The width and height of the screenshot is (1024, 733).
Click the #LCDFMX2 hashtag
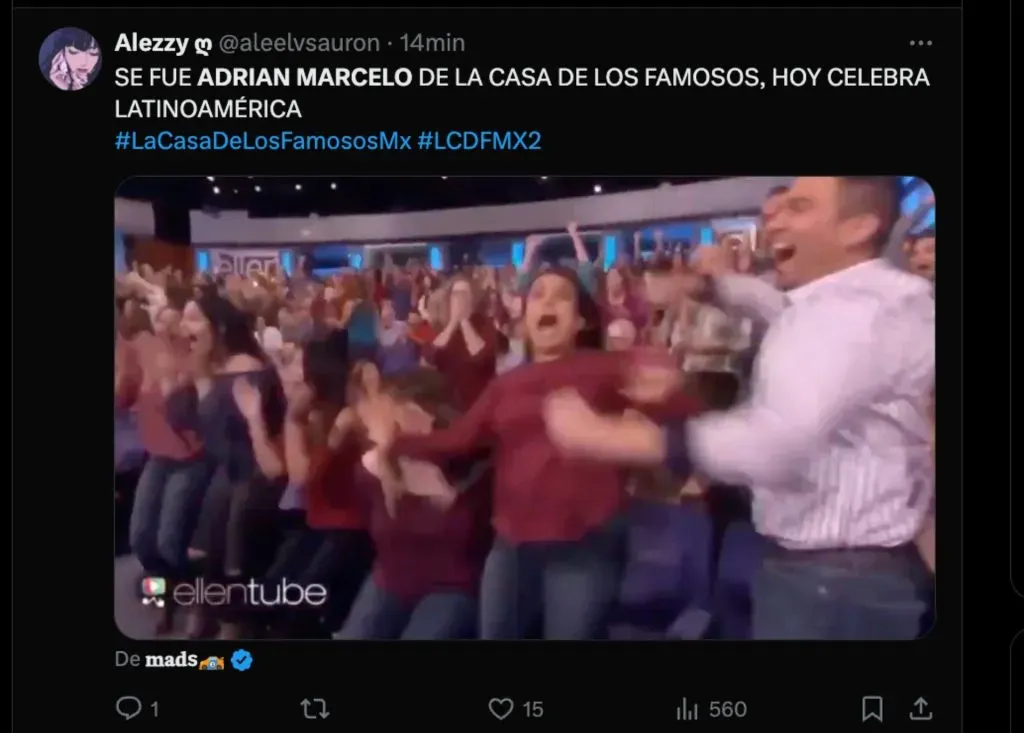(x=479, y=141)
